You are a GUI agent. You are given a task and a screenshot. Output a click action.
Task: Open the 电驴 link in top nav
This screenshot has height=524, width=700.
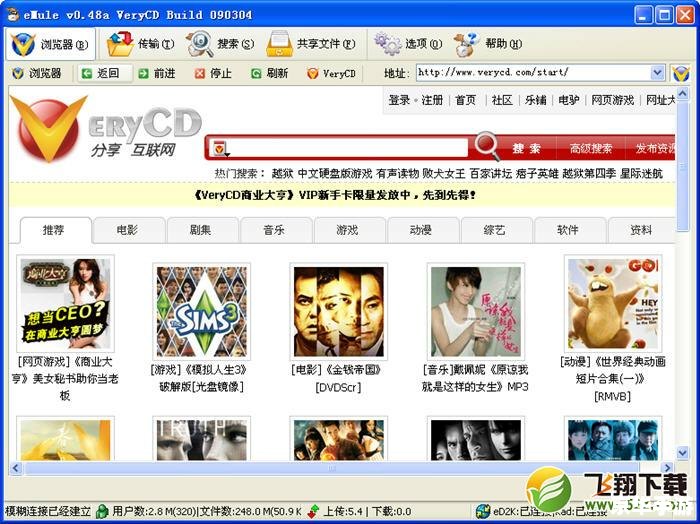pyautogui.click(x=568, y=100)
